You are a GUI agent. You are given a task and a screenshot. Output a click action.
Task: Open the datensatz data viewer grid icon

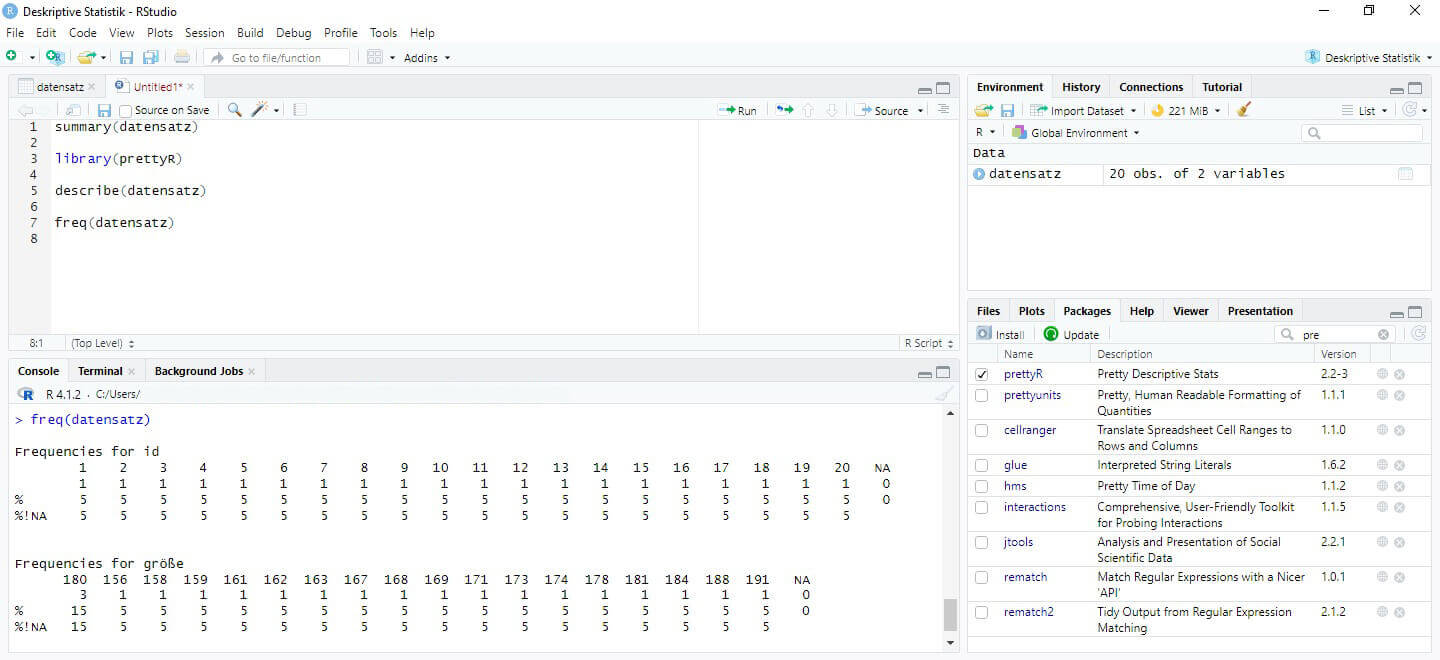pos(1405,174)
